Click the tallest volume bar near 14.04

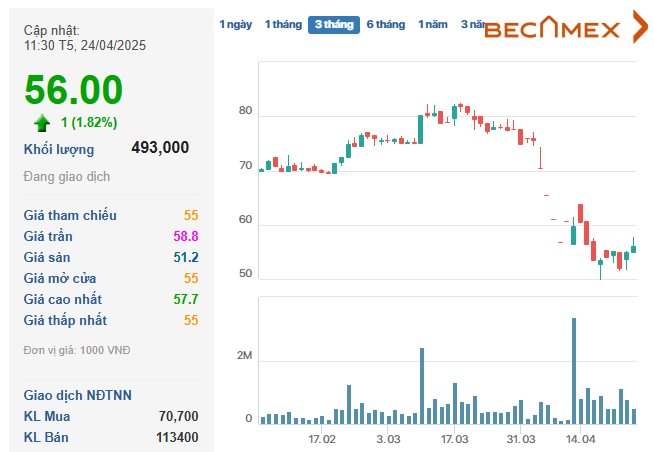point(574,370)
